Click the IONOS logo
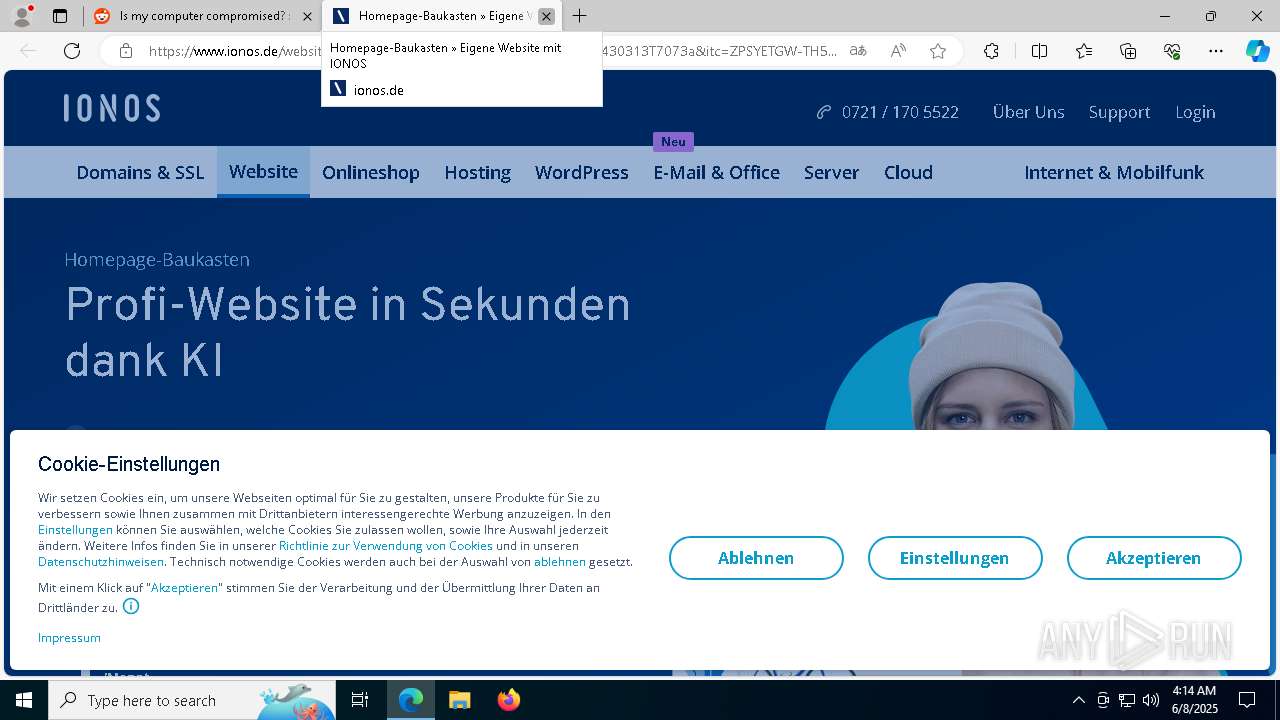1280x720 pixels. click(x=112, y=108)
